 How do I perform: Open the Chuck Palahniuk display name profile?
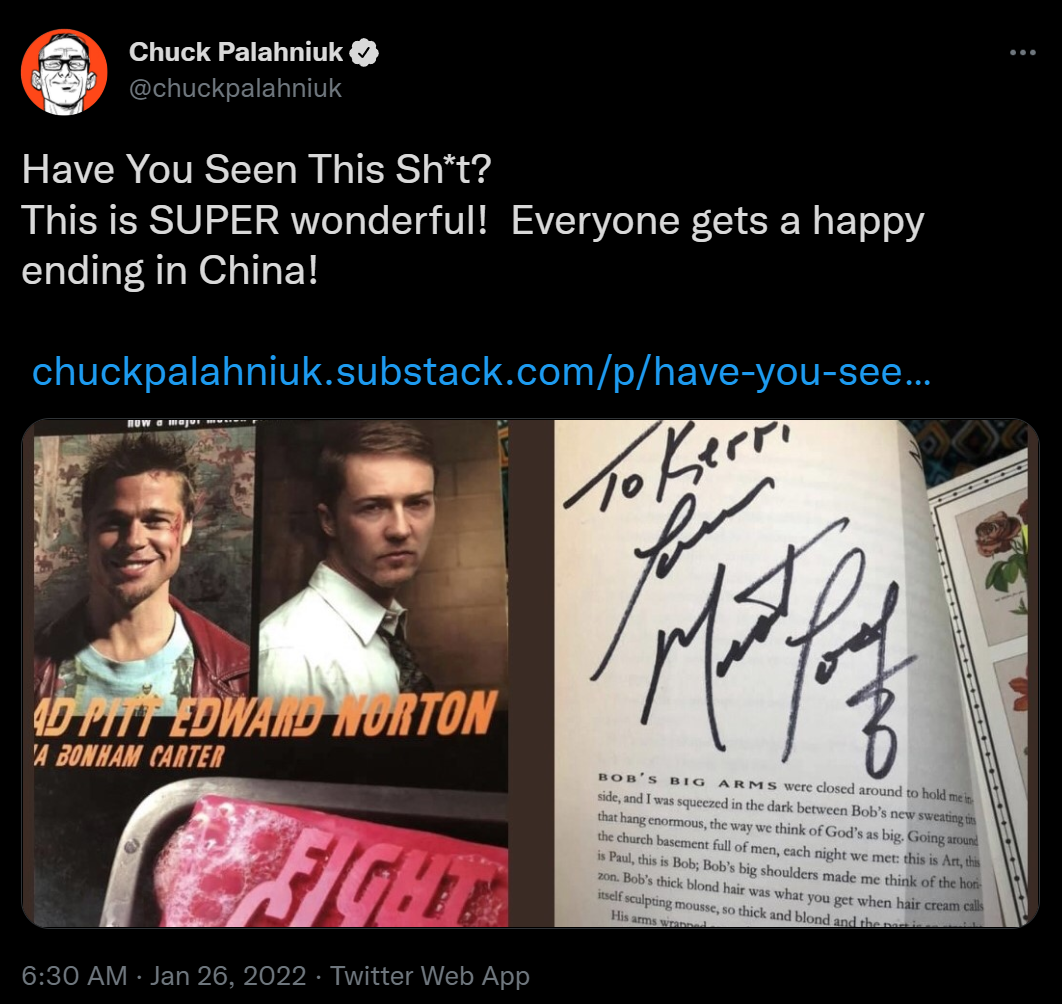pos(236,52)
